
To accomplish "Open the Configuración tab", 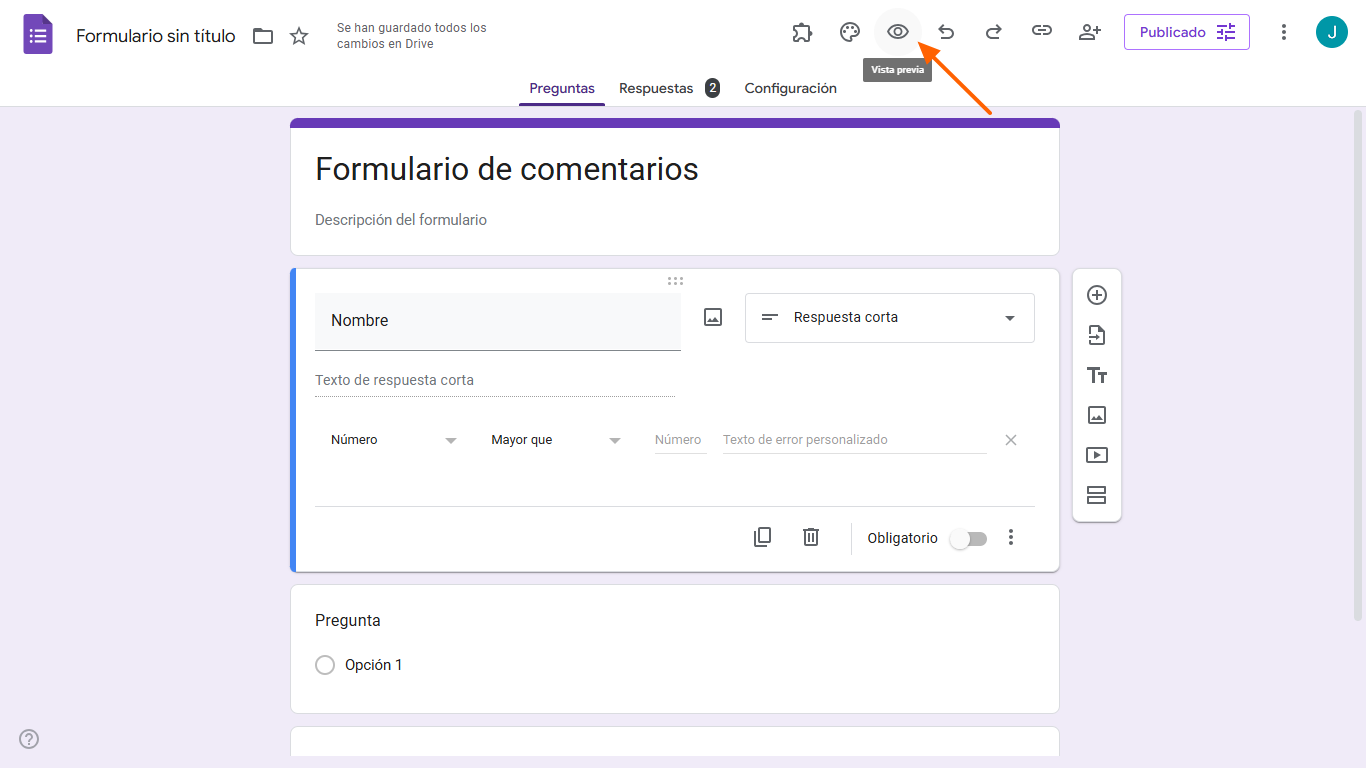I will click(790, 88).
